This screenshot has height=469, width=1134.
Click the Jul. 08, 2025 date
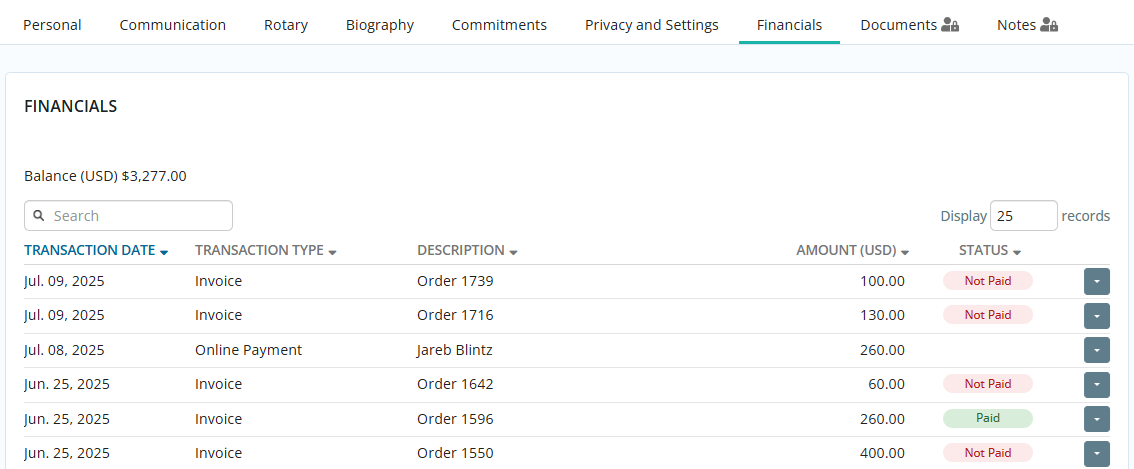pos(64,350)
